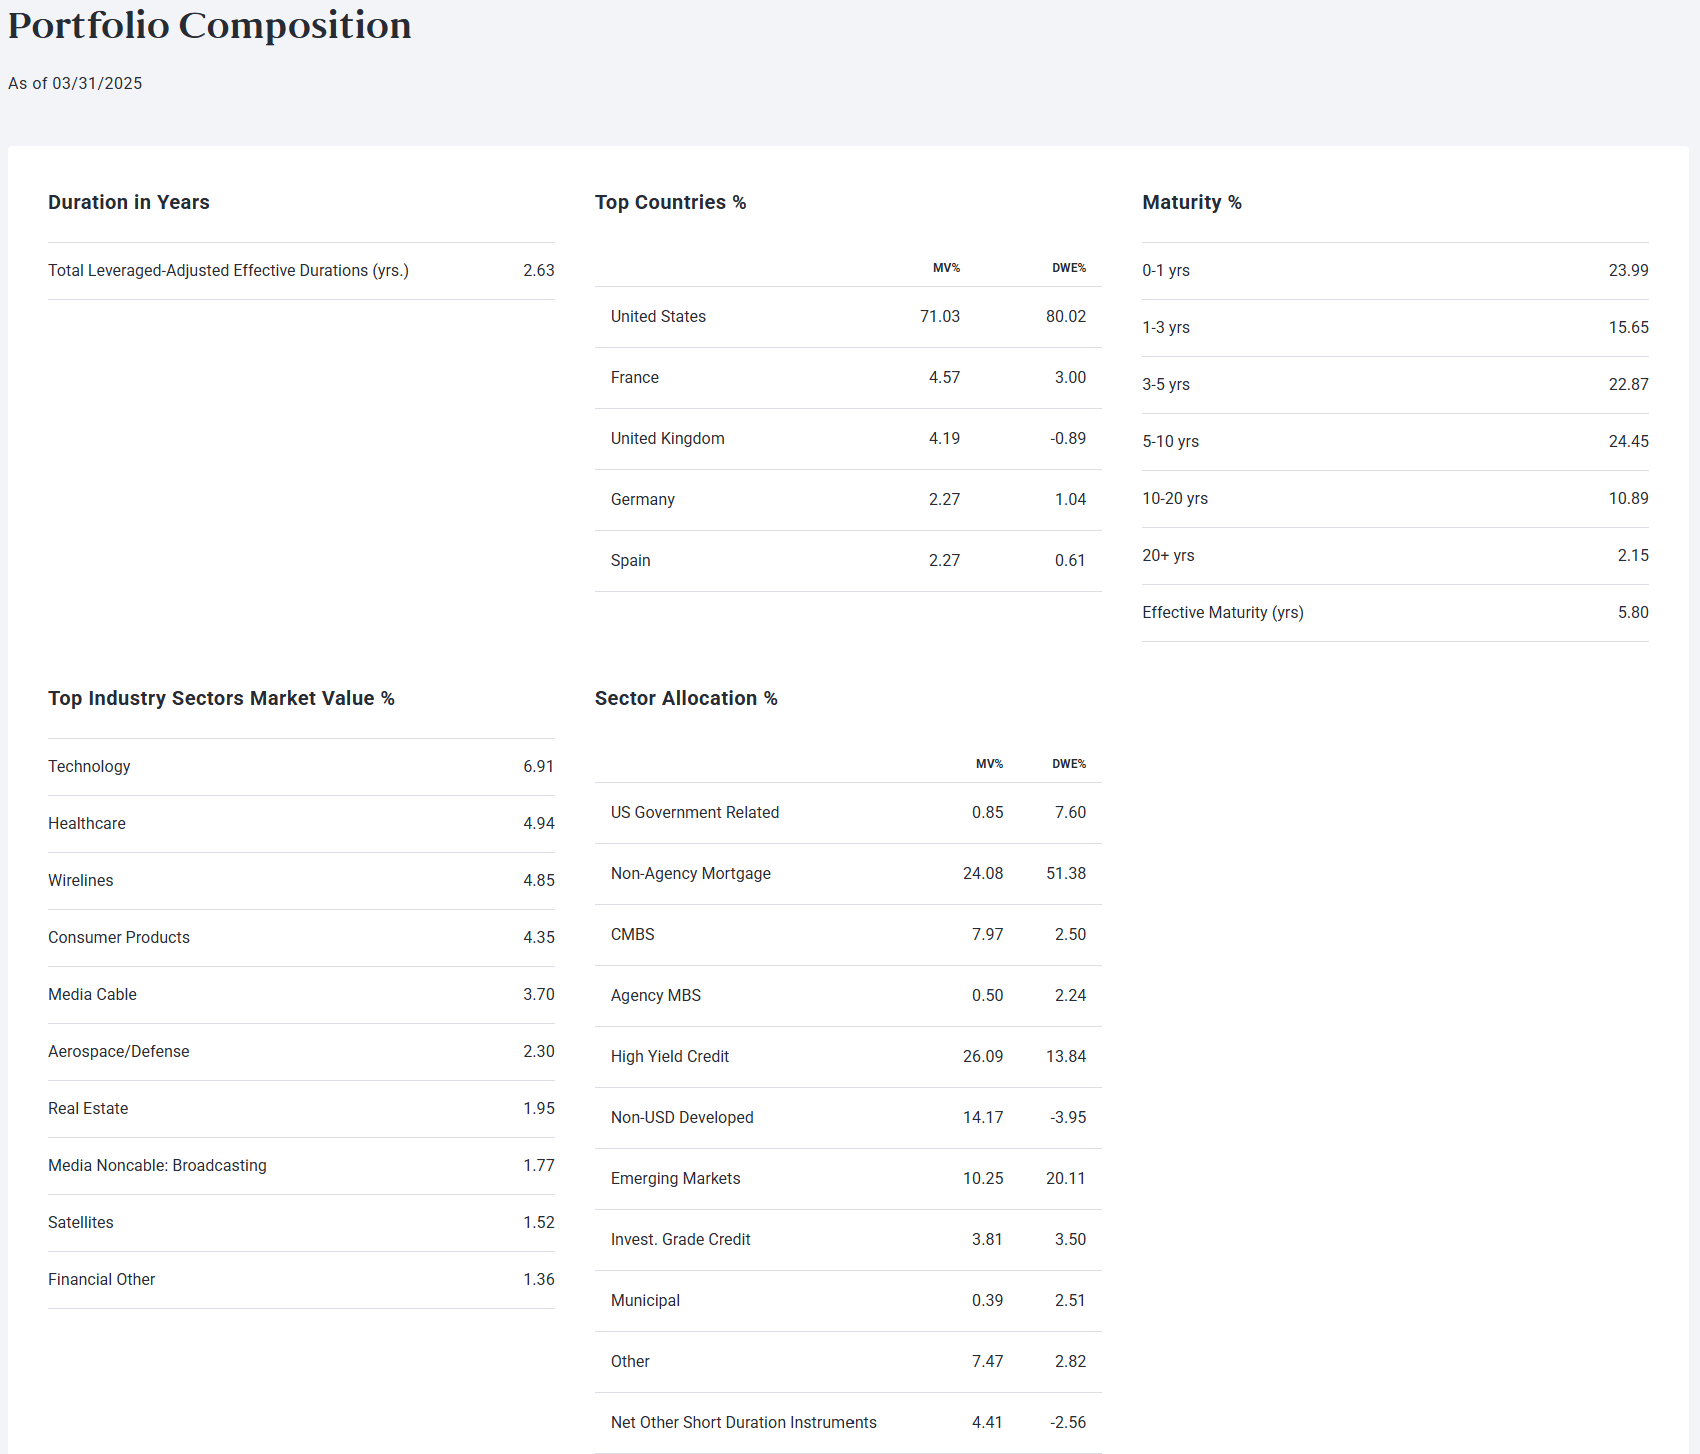Click the Financial Other sector label

(x=101, y=1280)
